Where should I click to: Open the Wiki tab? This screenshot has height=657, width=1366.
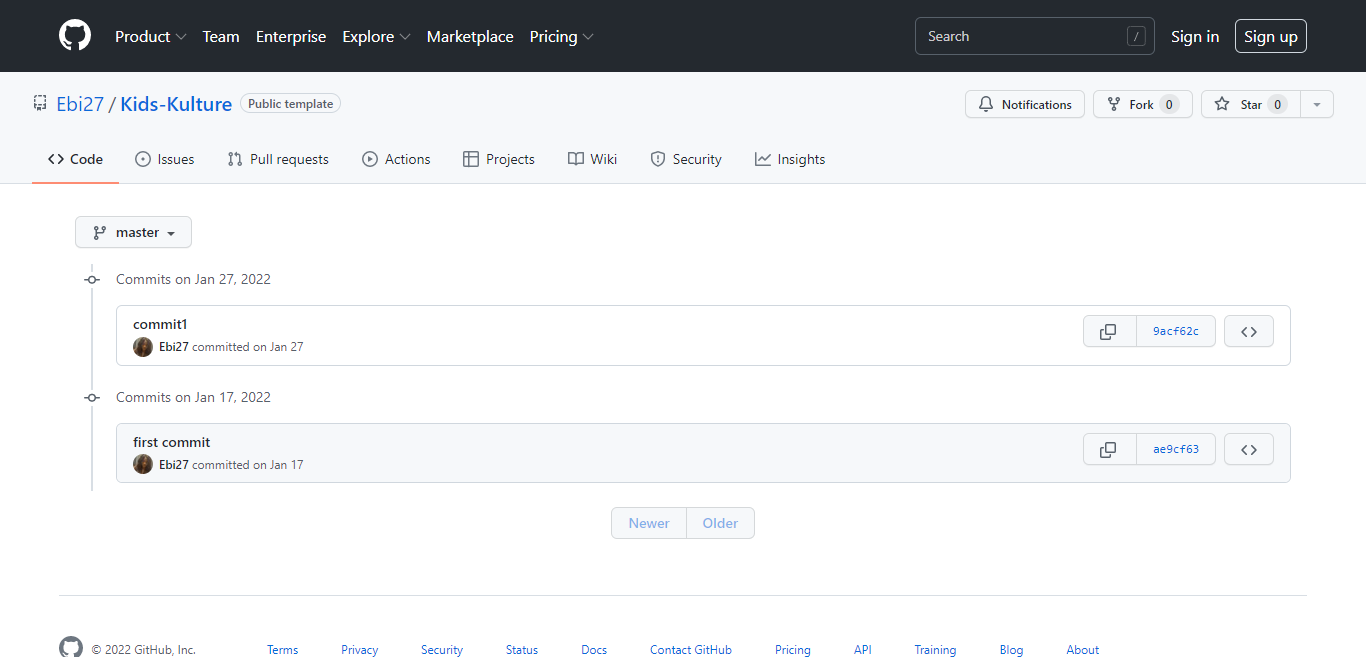point(592,159)
